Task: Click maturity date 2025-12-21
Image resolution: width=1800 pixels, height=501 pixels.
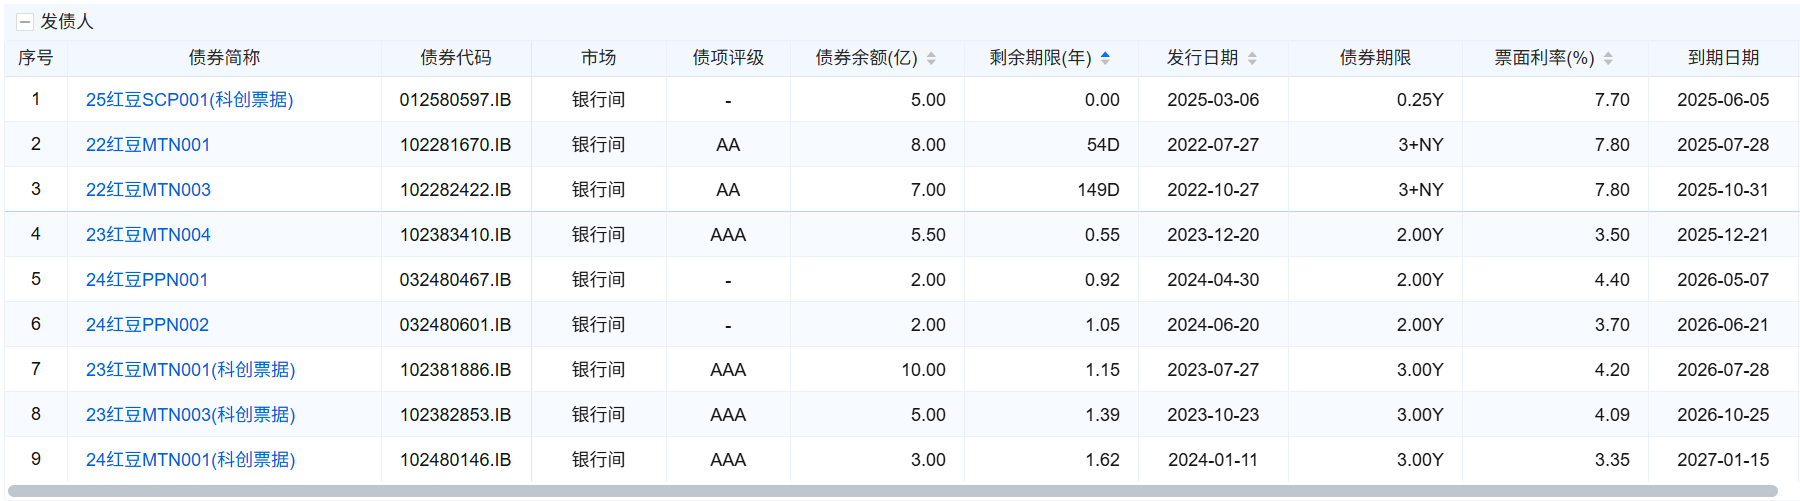Action: [x=1723, y=235]
